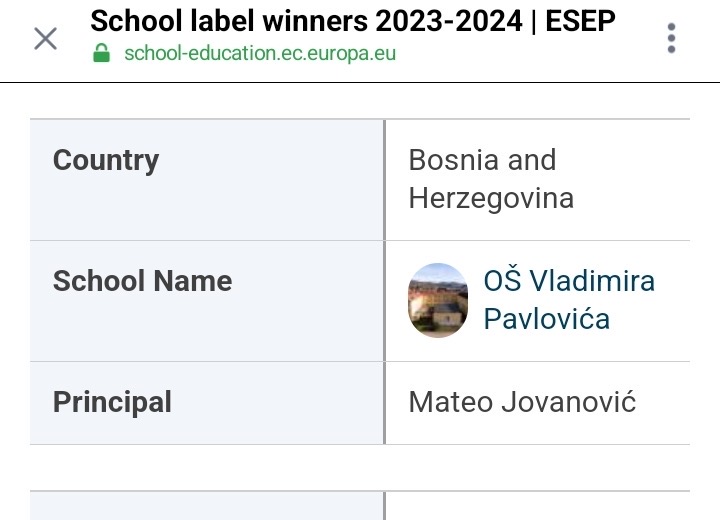Tap the blank space between the tables
The height and width of the screenshot is (520, 720).
click(360, 468)
